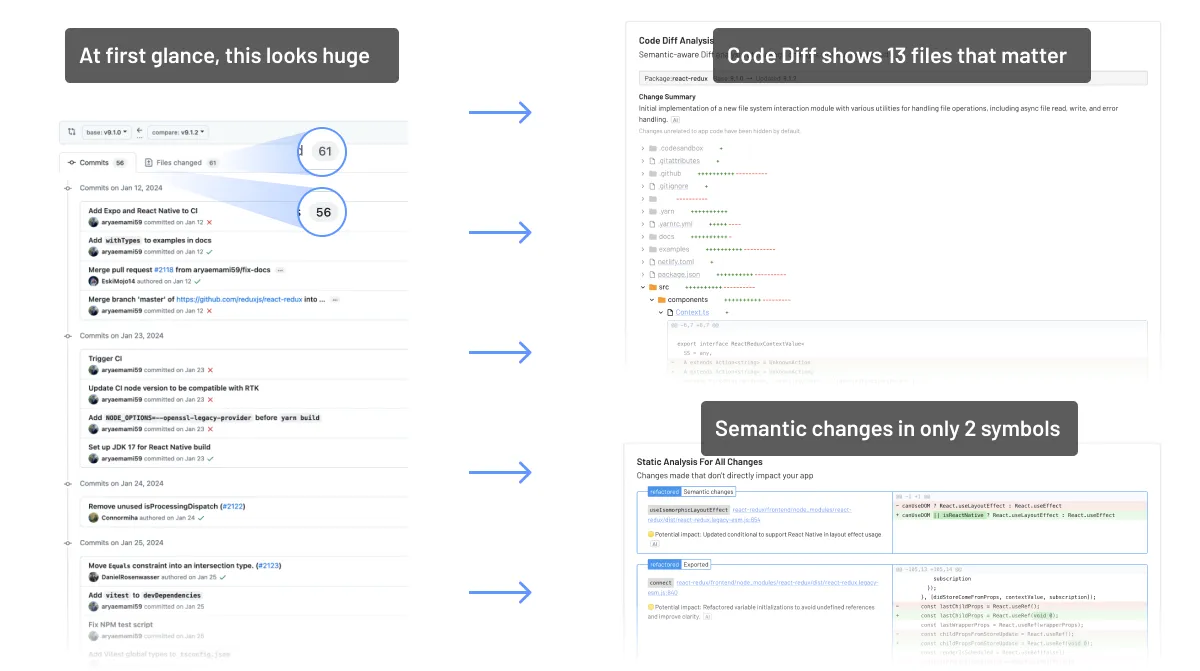Collapse the src folder
This screenshot has height=671, width=1200.
(642, 287)
